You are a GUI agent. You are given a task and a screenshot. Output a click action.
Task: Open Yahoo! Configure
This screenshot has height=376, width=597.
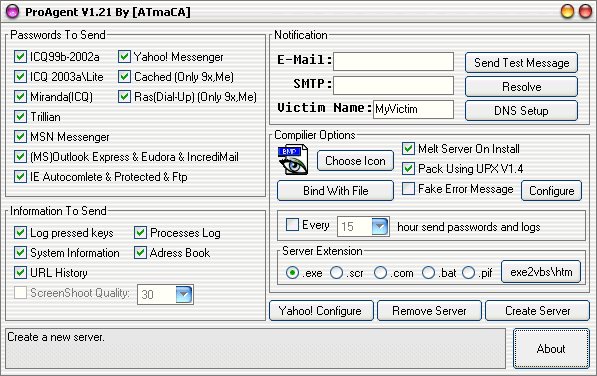coord(321,311)
